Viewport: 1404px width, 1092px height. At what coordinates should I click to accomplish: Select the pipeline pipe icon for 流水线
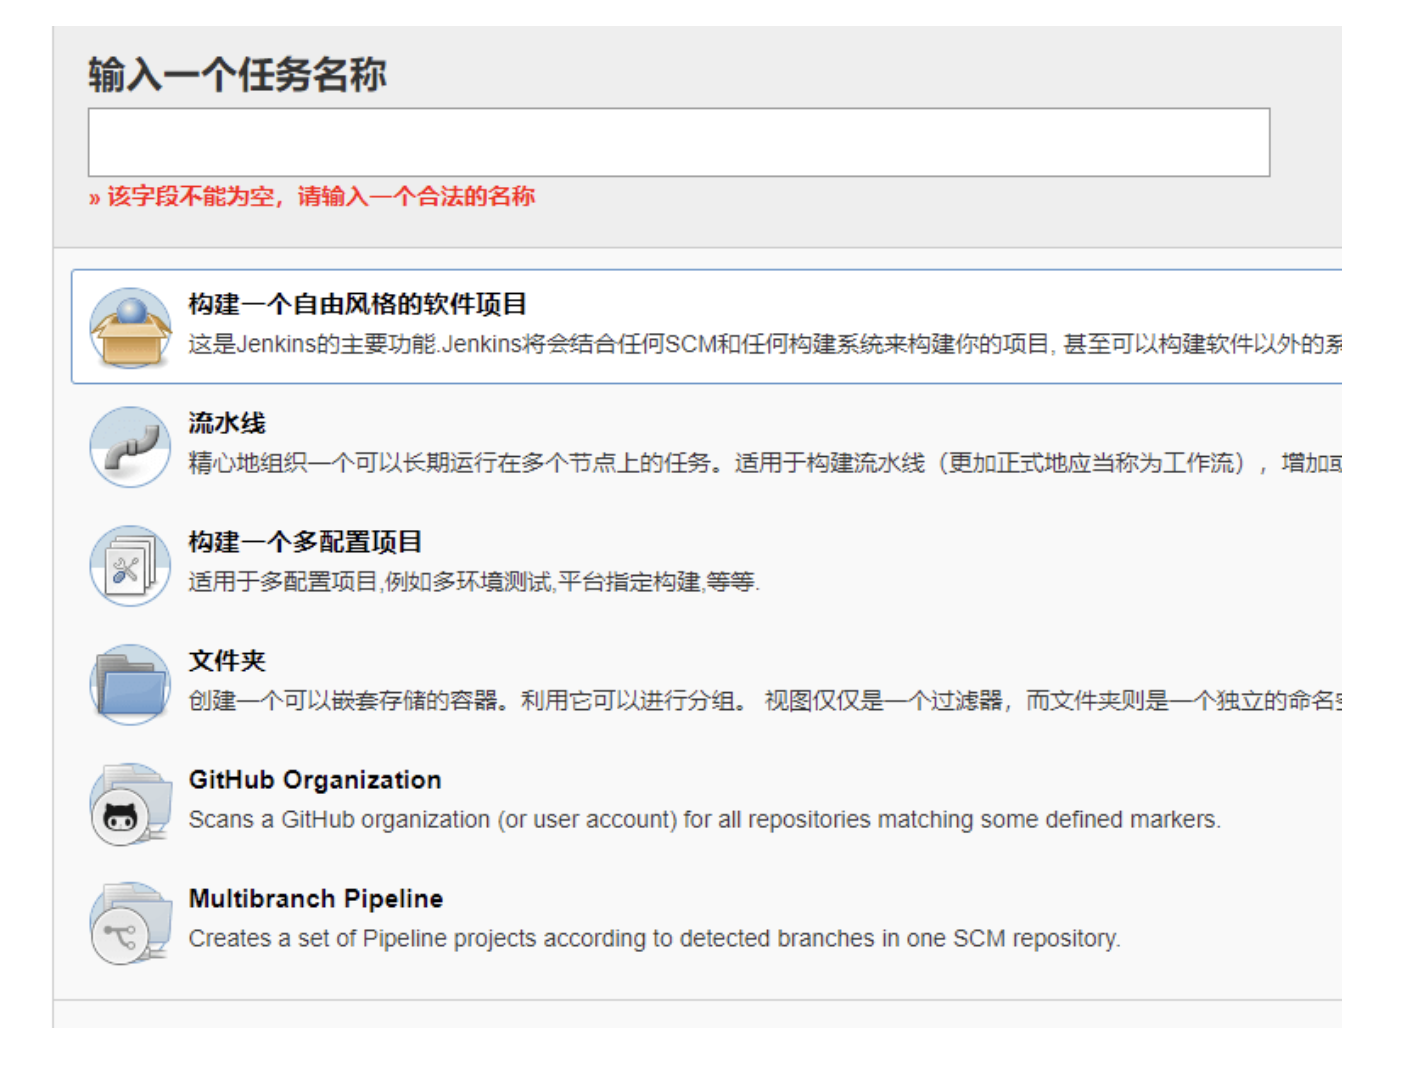tap(130, 447)
